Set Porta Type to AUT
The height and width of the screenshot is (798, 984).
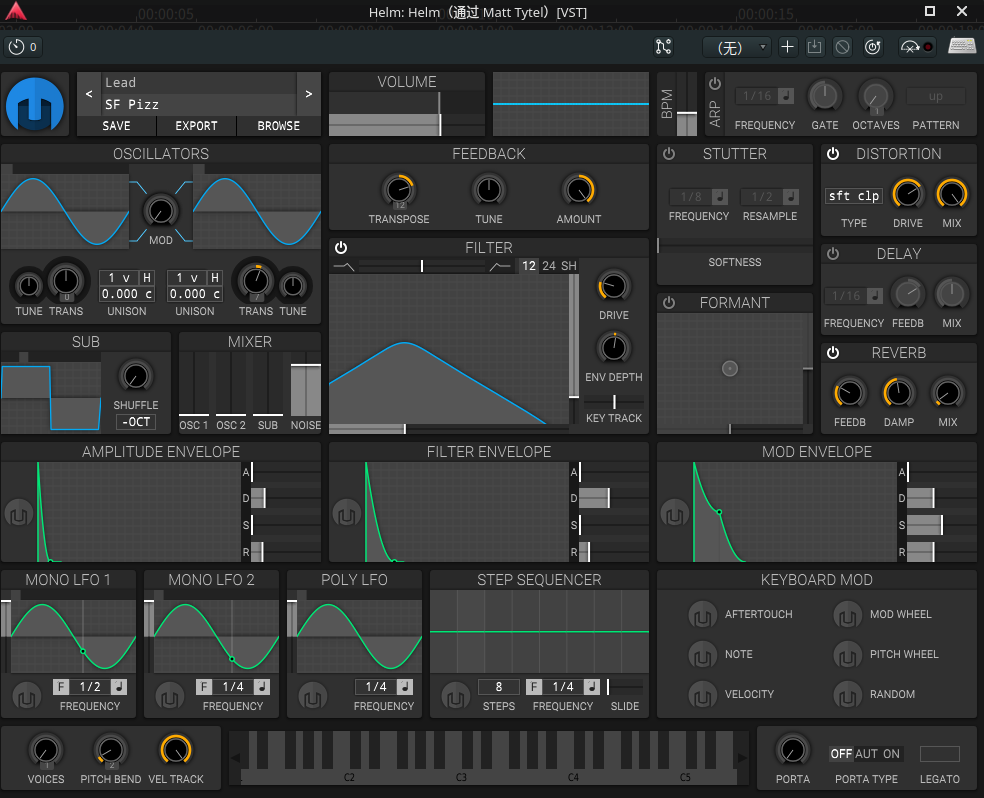[x=867, y=753]
